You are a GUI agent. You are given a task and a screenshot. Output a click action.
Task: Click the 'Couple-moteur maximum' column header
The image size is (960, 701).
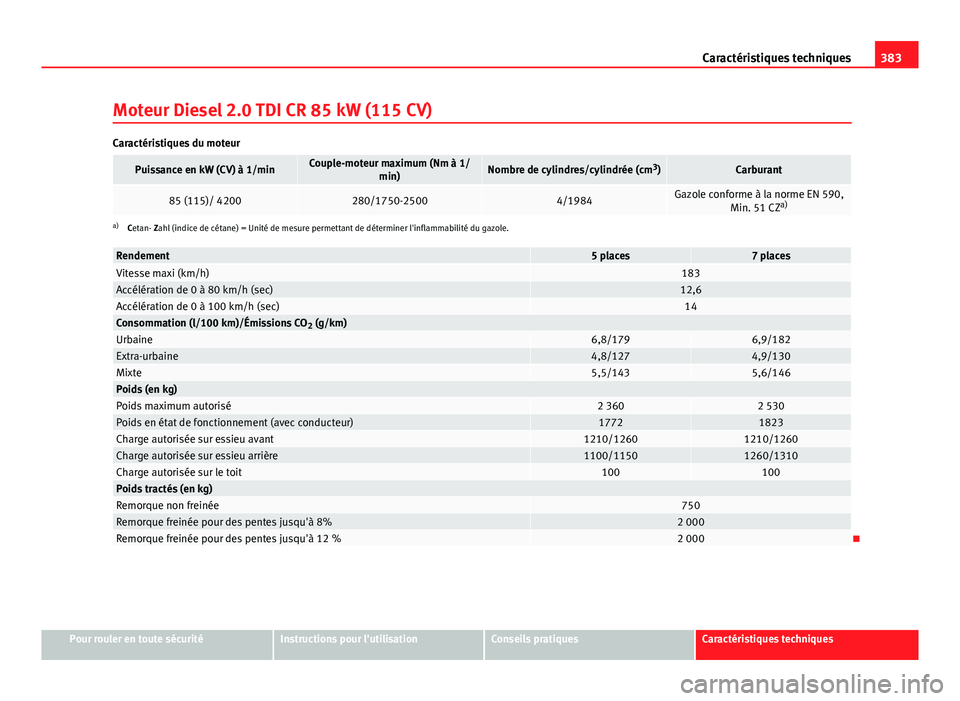(389, 170)
